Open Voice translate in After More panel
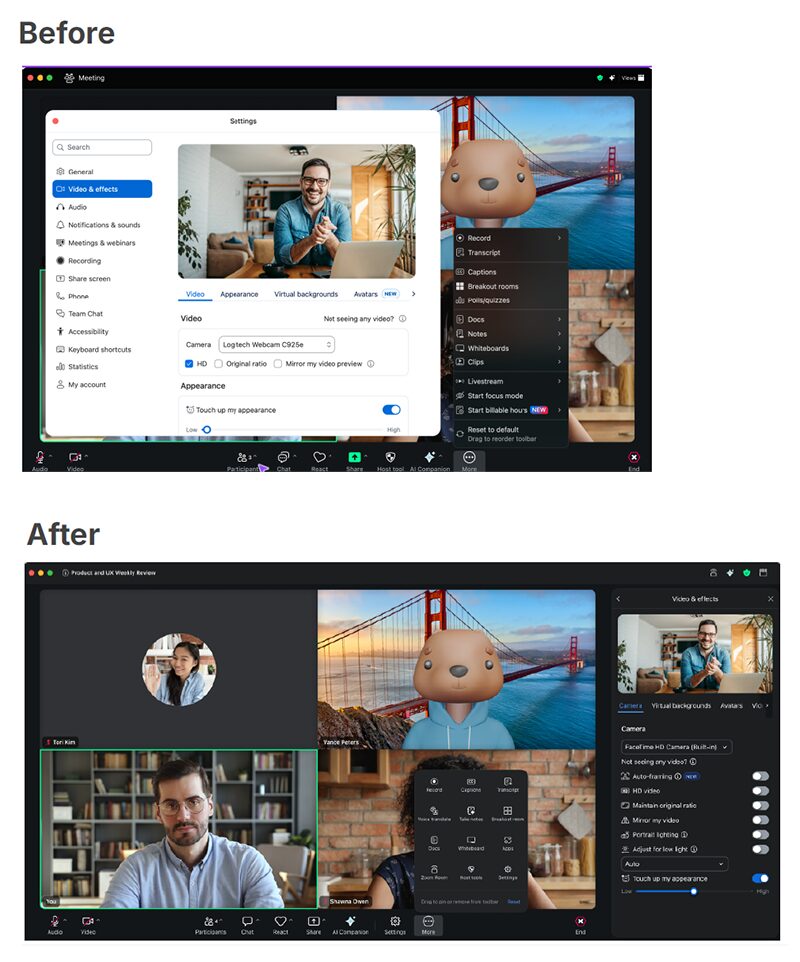 [x=434, y=812]
